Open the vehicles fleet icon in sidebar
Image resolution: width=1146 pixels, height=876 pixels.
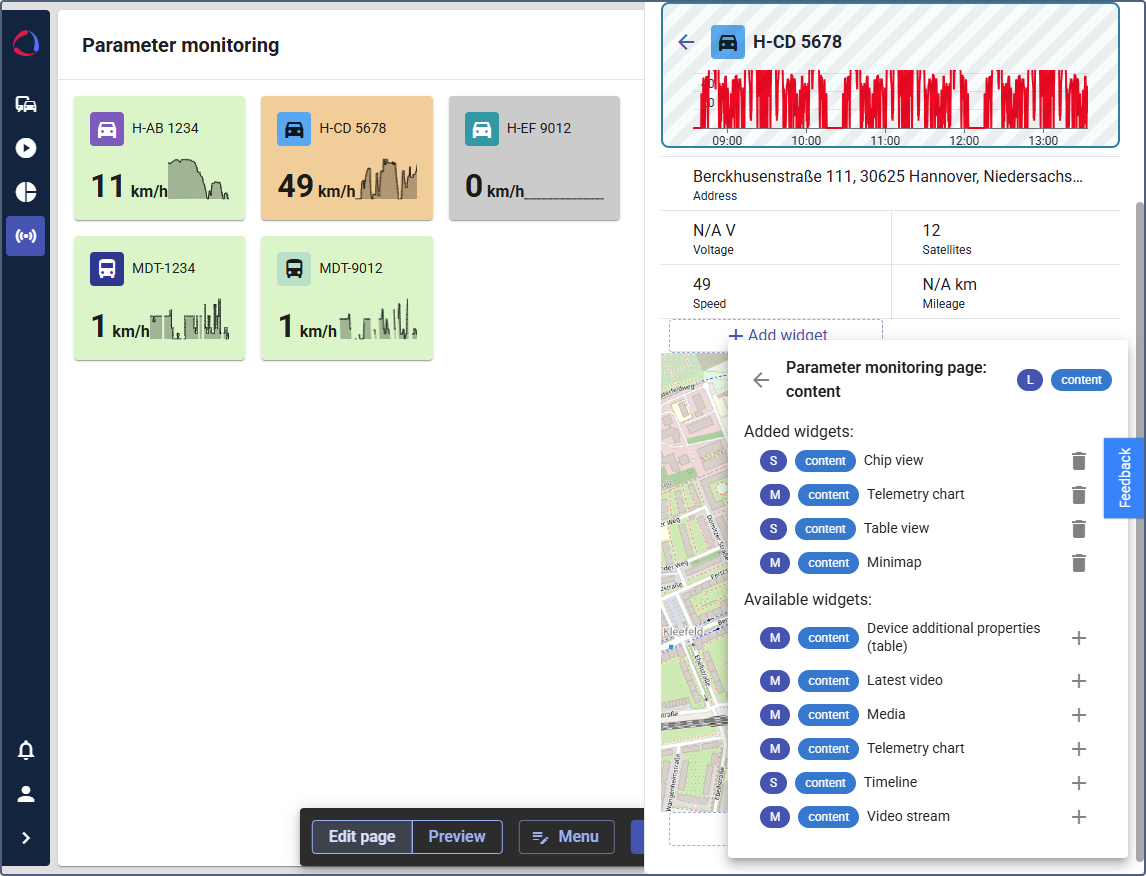click(x=26, y=104)
